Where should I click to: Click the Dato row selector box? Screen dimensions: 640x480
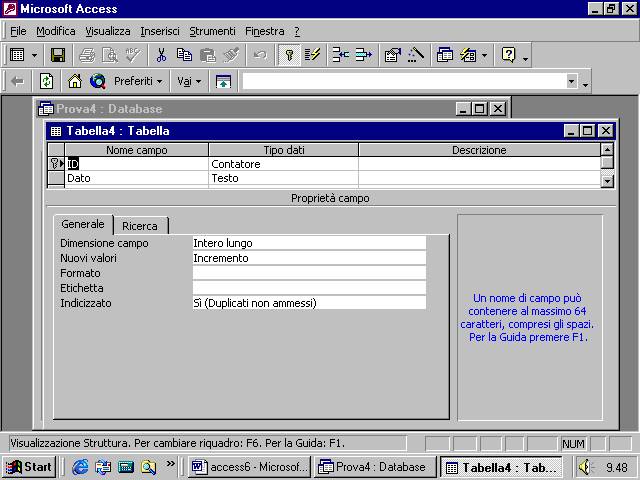(x=56, y=178)
